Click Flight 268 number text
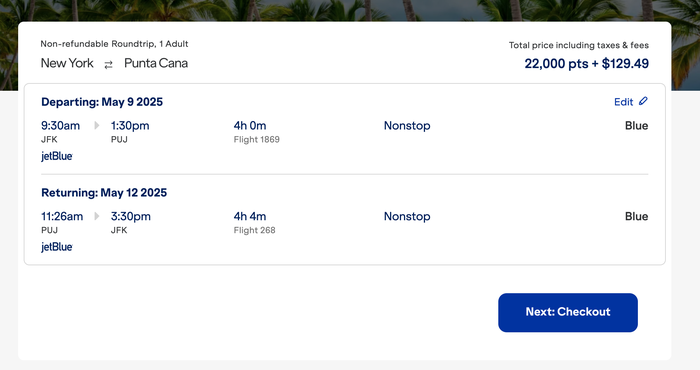 point(254,230)
